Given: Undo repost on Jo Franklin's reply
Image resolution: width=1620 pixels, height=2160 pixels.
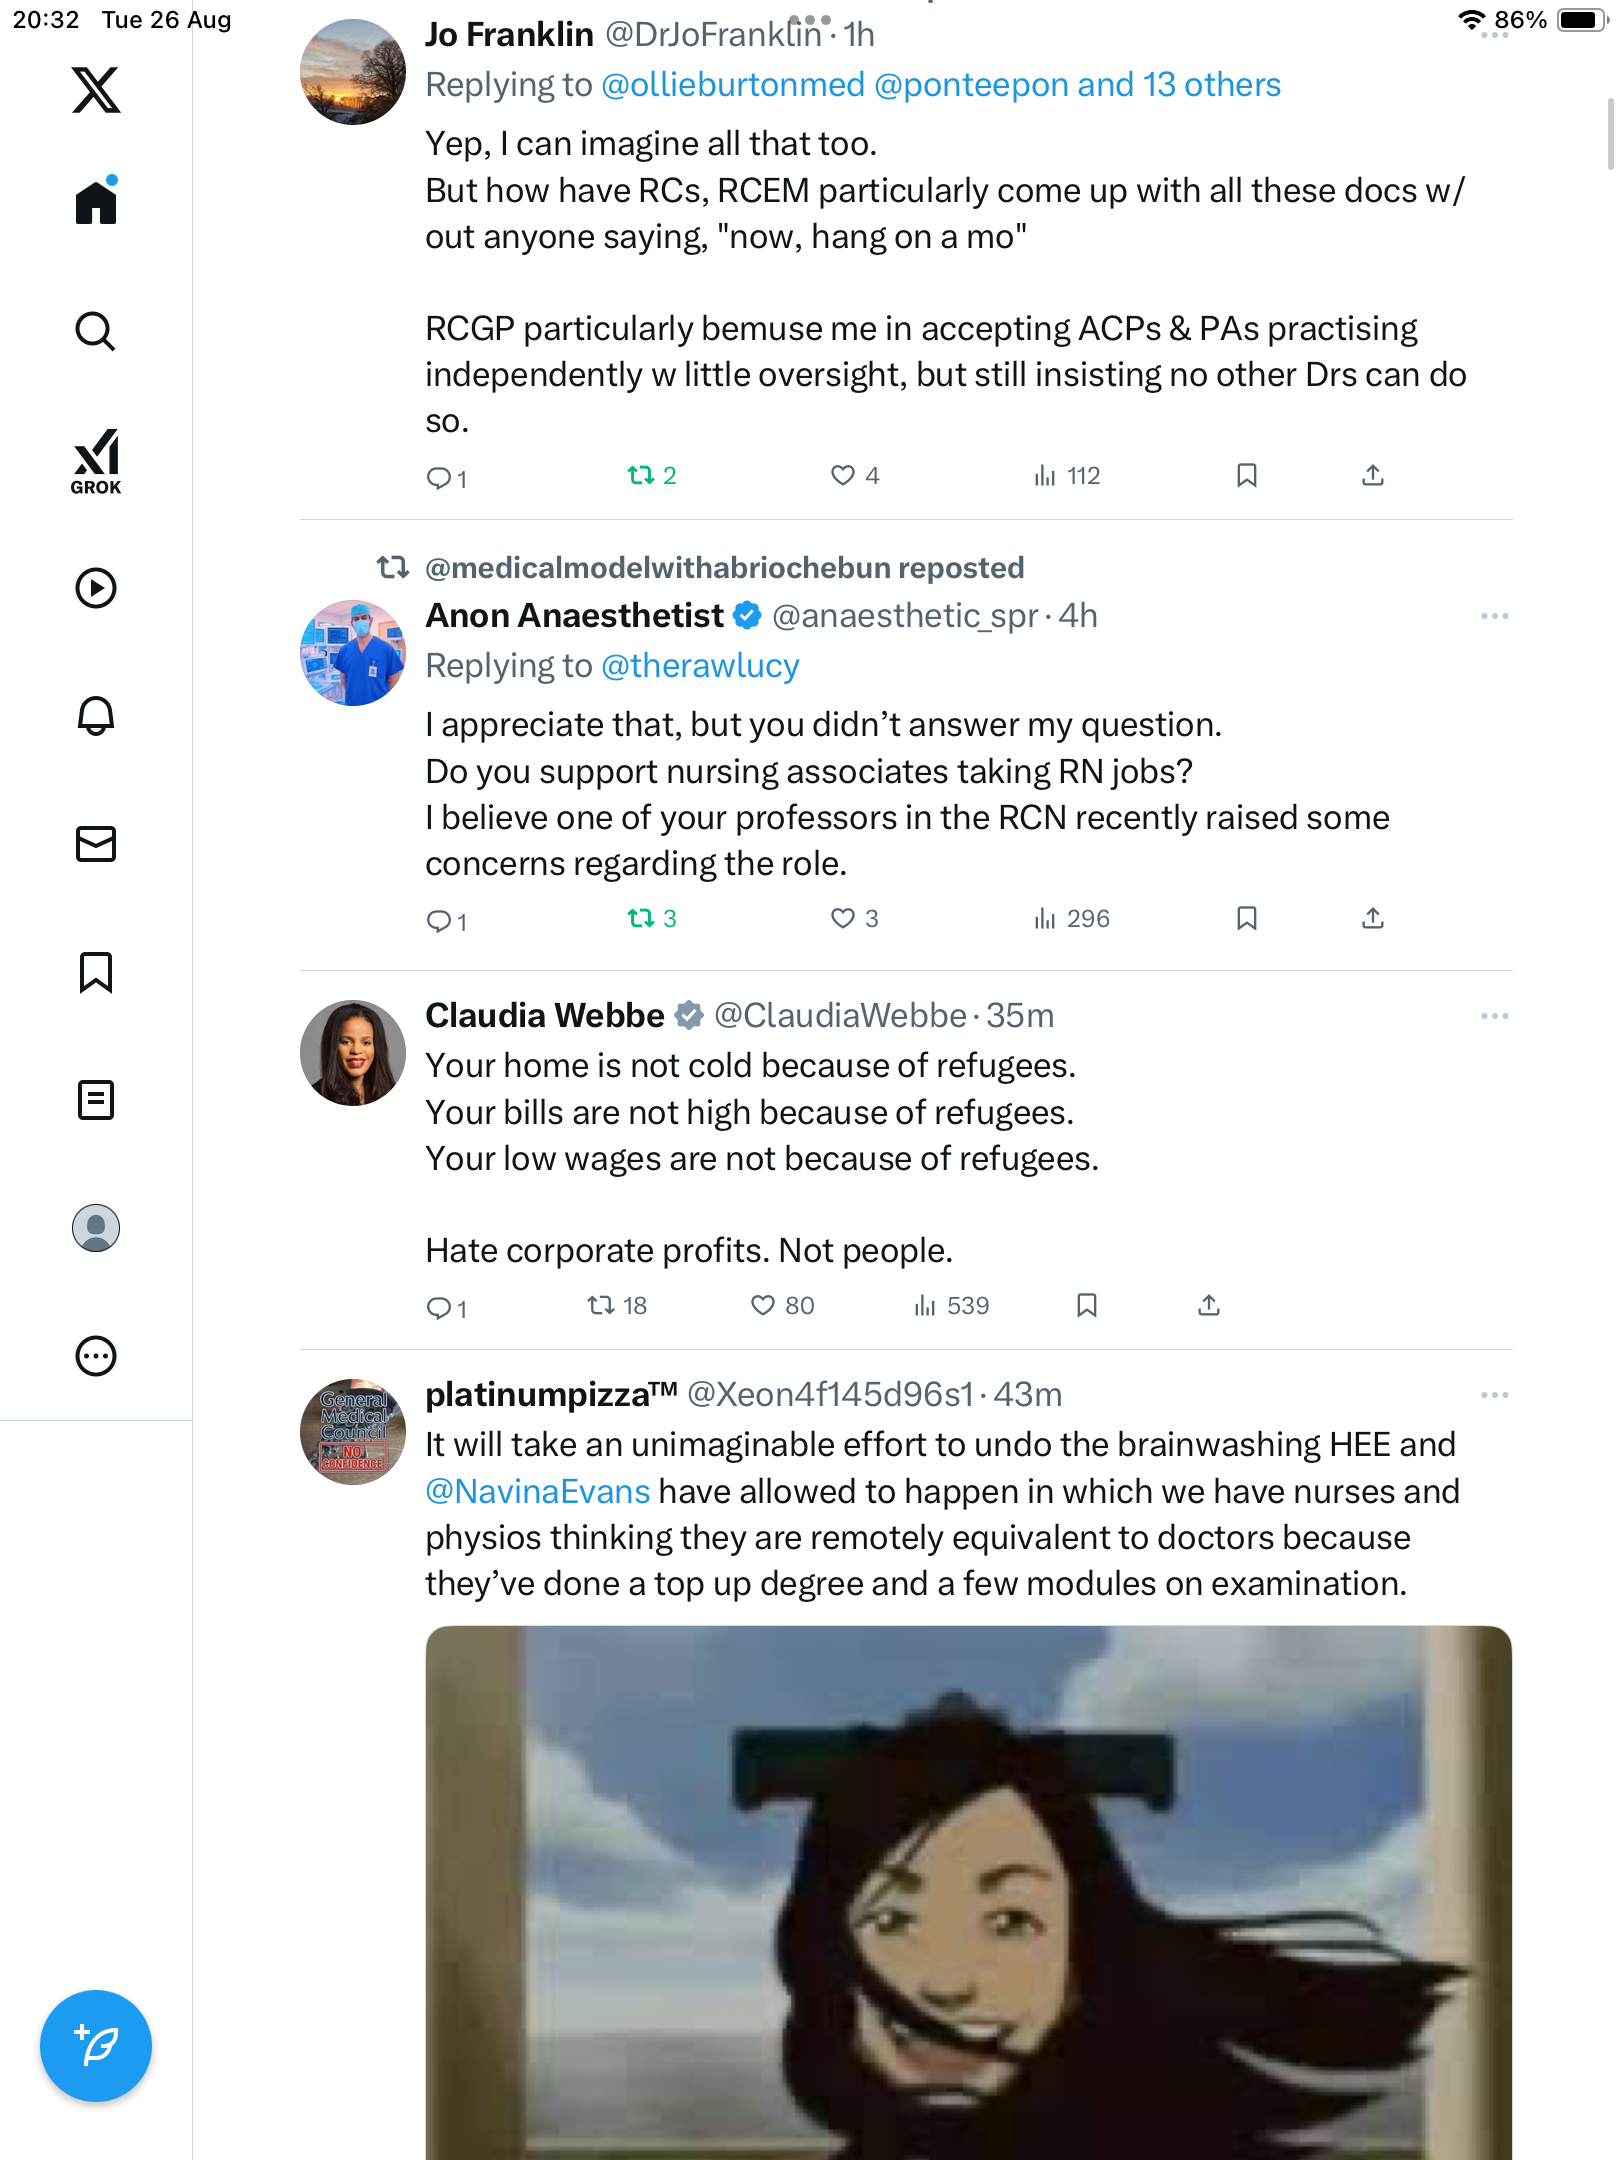Looking at the screenshot, I should click(641, 475).
